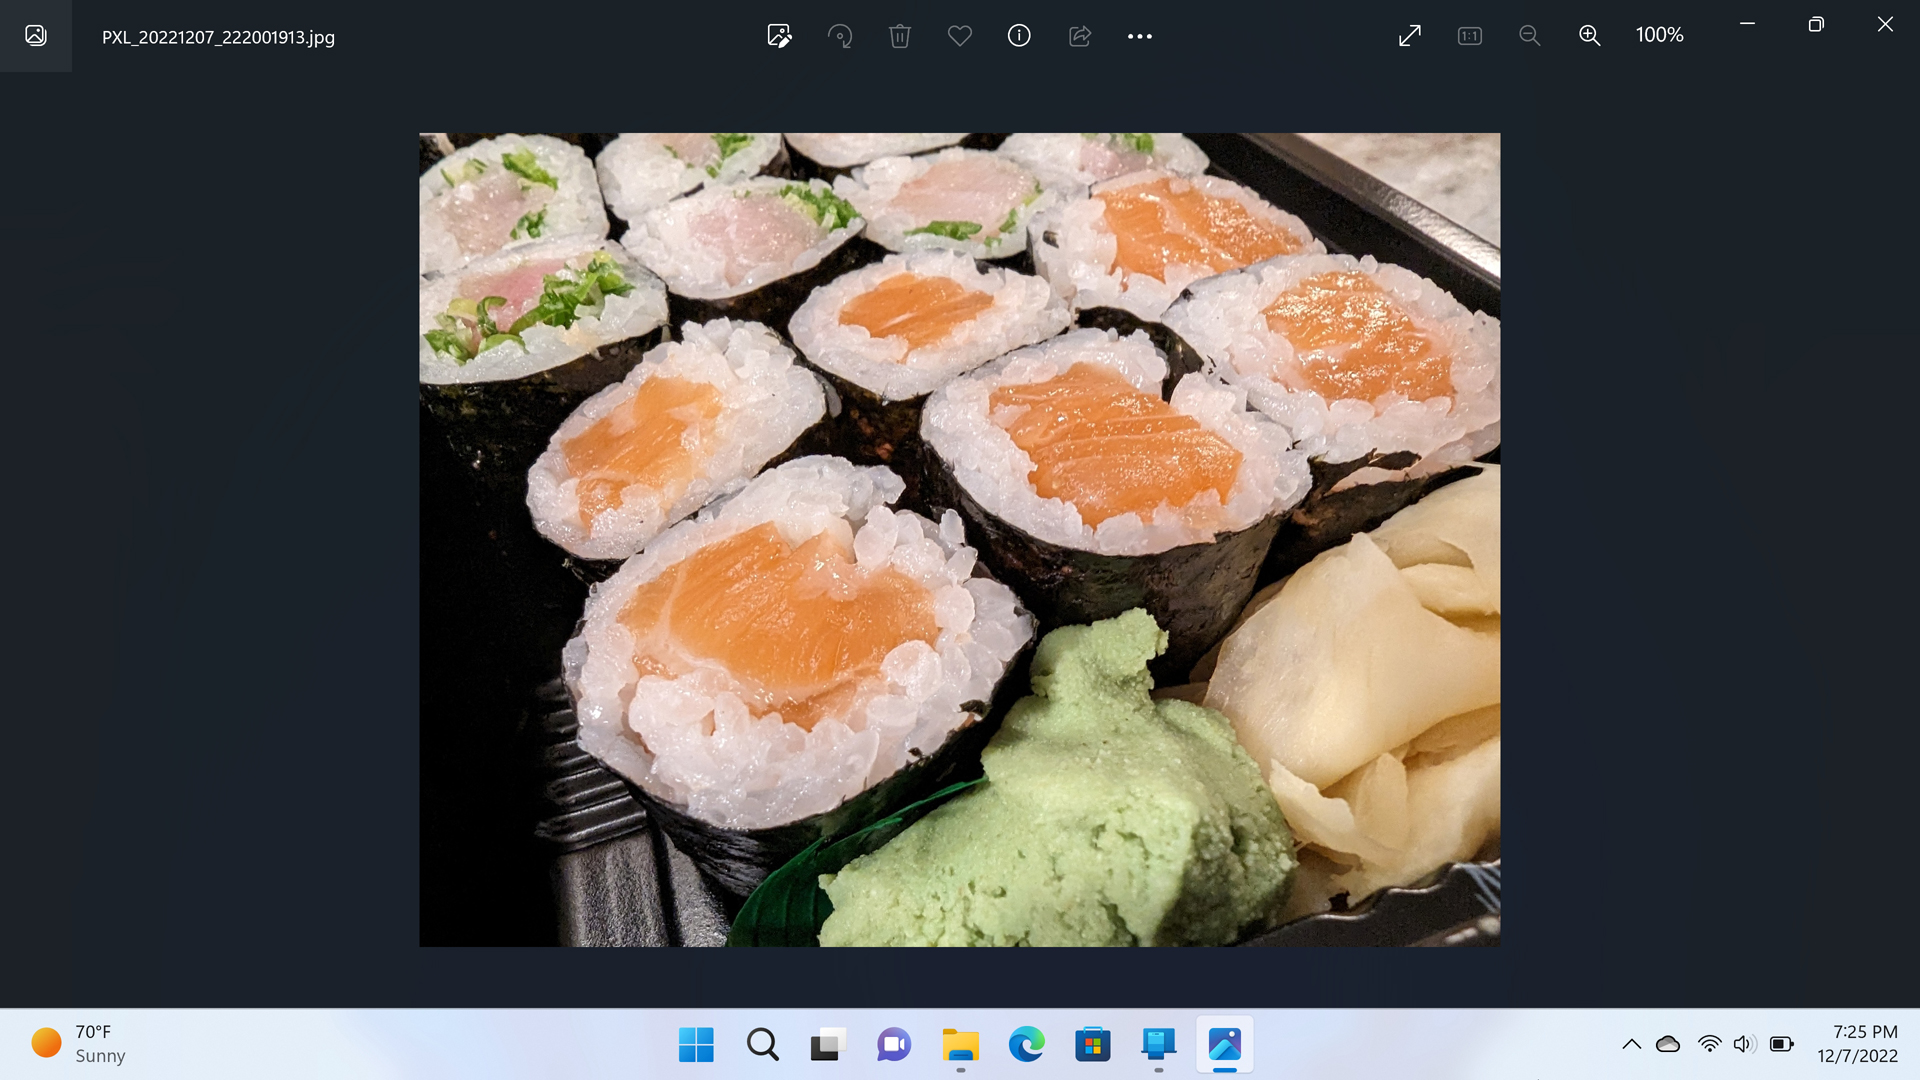Enter full screen view

coord(1410,36)
